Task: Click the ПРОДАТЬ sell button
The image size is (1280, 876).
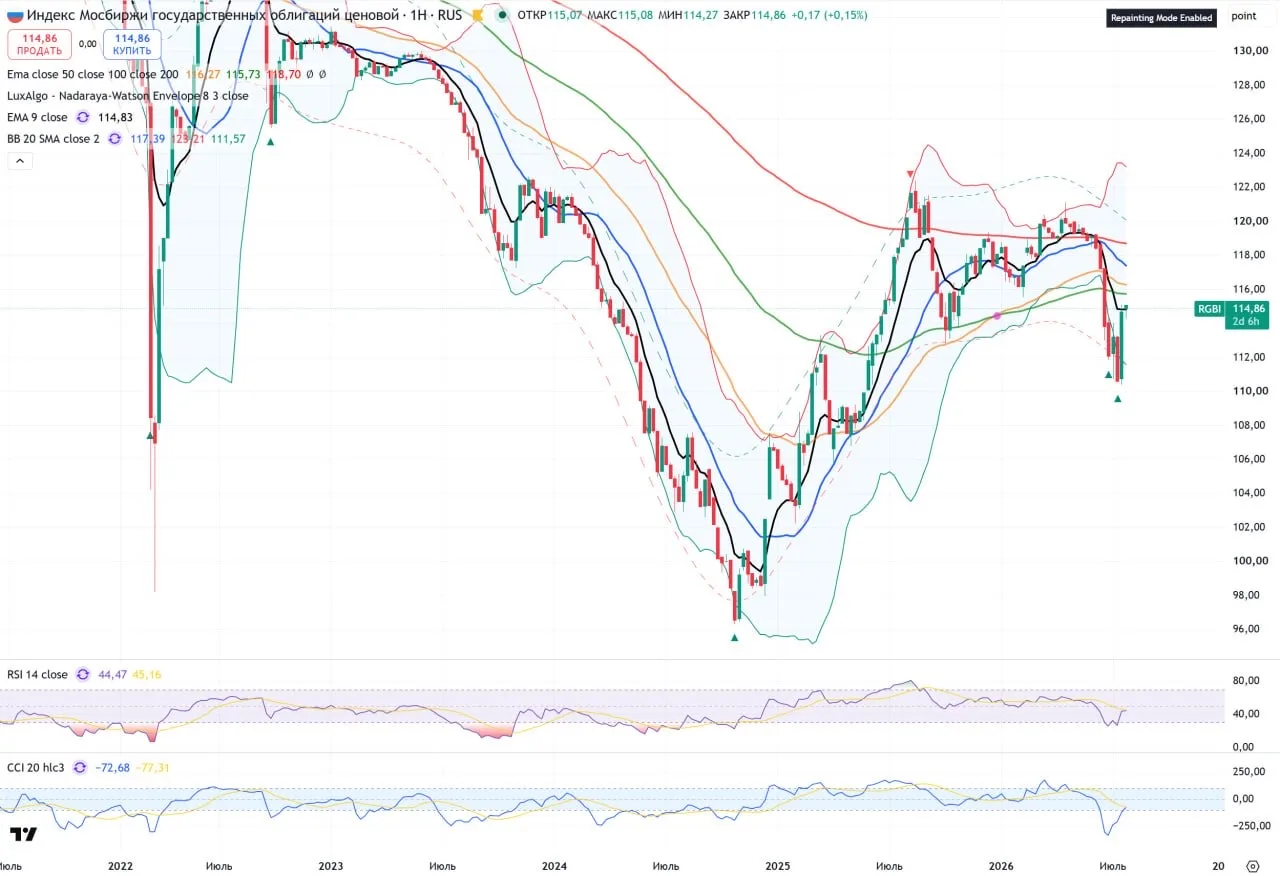Action: pyautogui.click(x=39, y=44)
